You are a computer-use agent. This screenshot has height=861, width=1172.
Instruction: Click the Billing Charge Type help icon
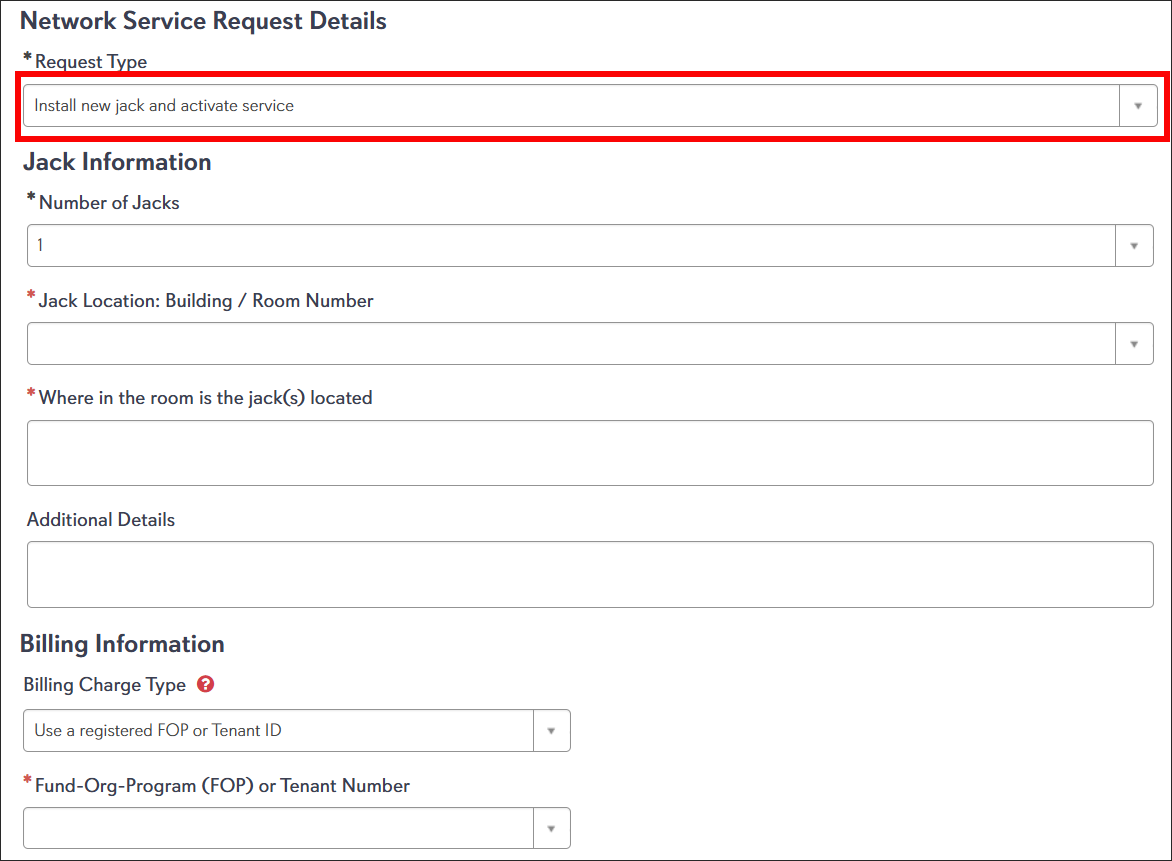(x=206, y=685)
